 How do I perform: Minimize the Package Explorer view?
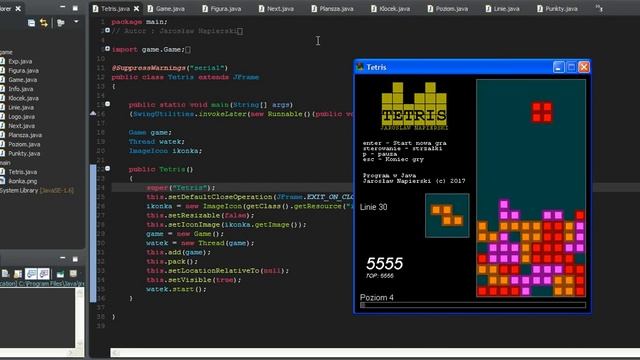click(62, 7)
